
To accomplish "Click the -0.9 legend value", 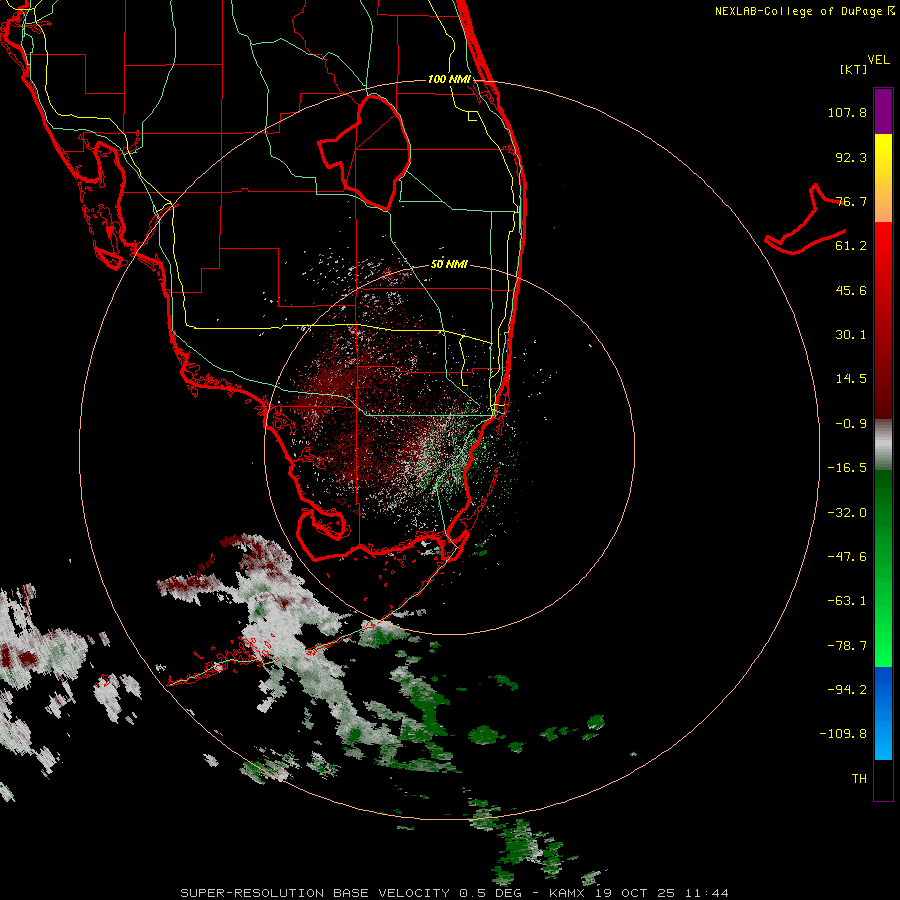I will [x=851, y=424].
